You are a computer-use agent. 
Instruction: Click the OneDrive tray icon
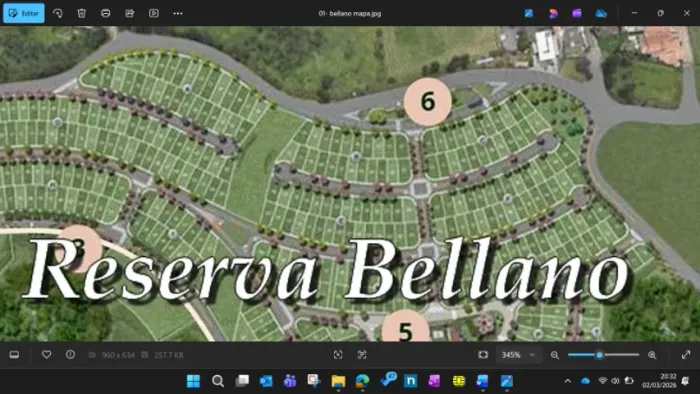tap(585, 381)
